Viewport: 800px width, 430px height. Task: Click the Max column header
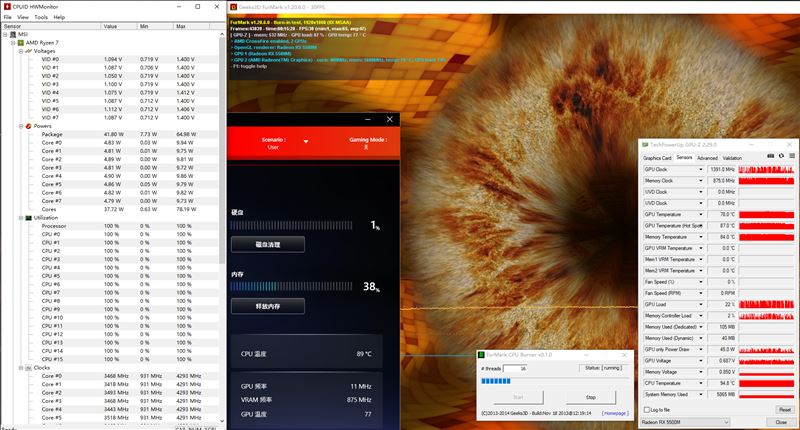tap(191, 26)
